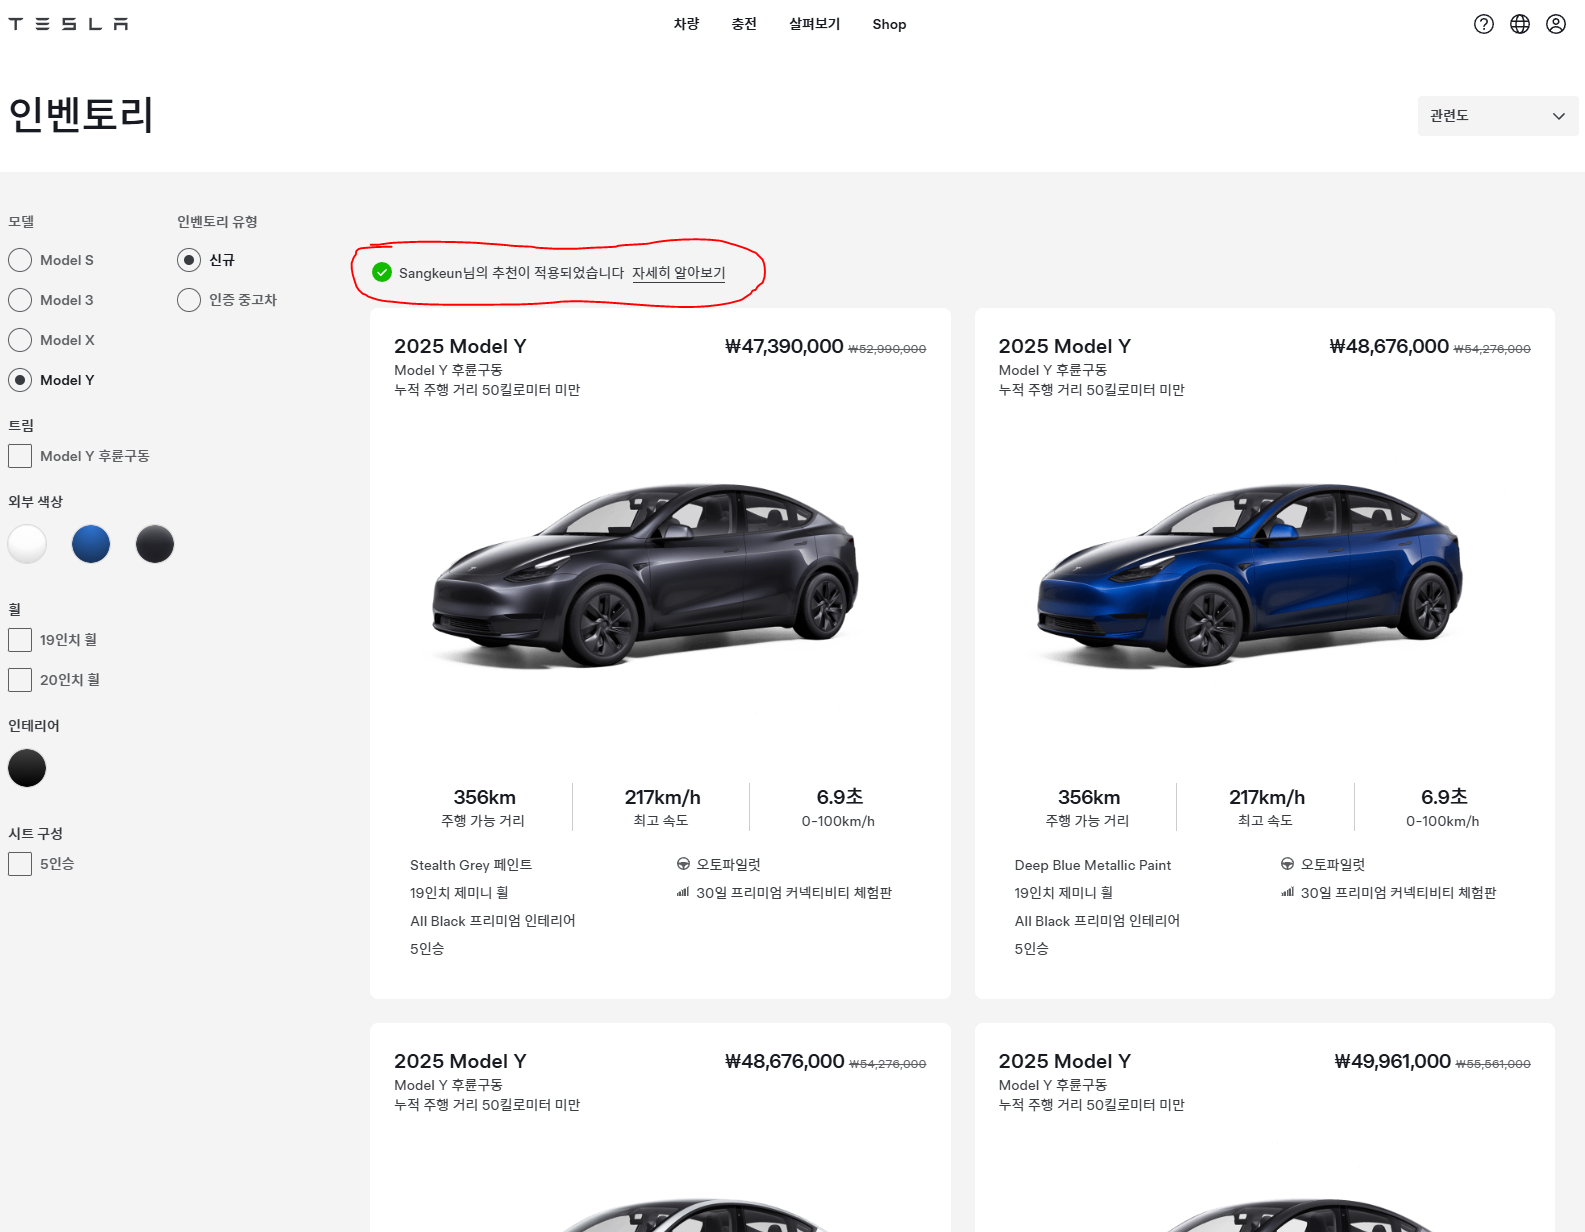The width and height of the screenshot is (1585, 1232).
Task: Click the ₩49,961,000 price text
Action: tap(1392, 1061)
